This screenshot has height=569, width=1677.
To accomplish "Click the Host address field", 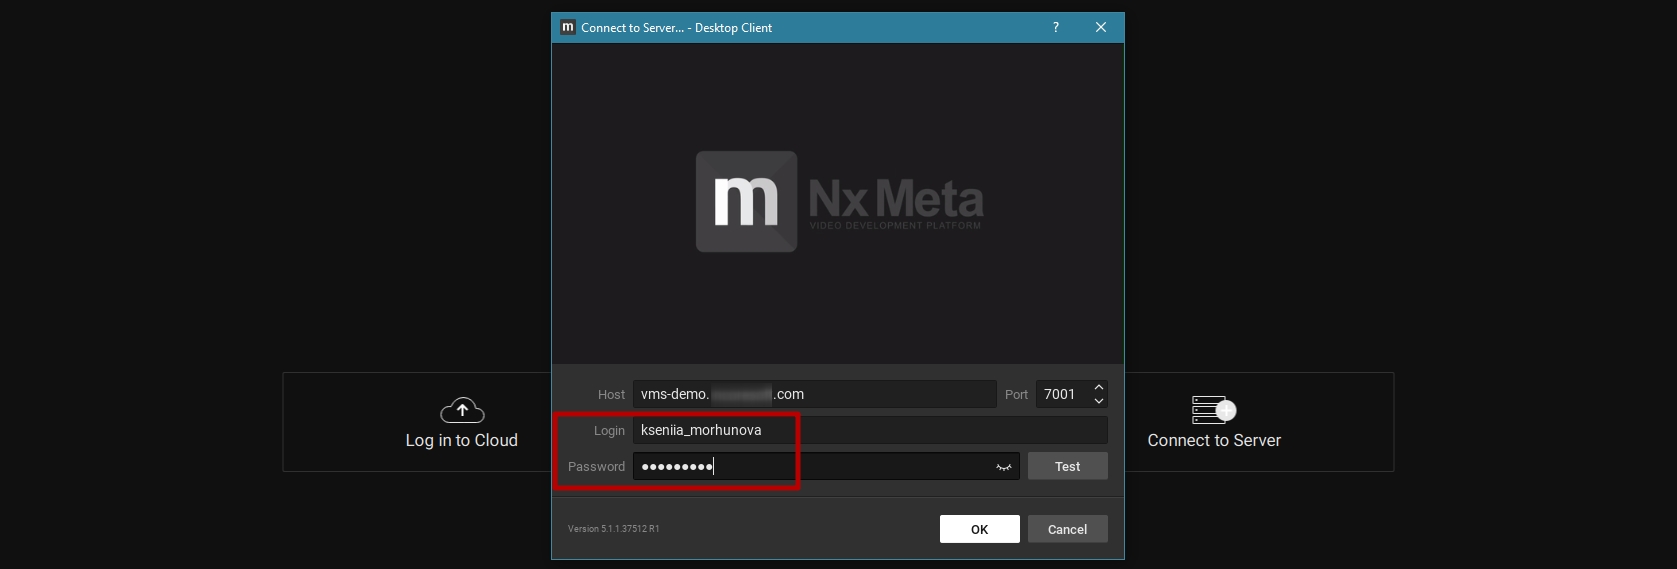I will pyautogui.click(x=814, y=394).
